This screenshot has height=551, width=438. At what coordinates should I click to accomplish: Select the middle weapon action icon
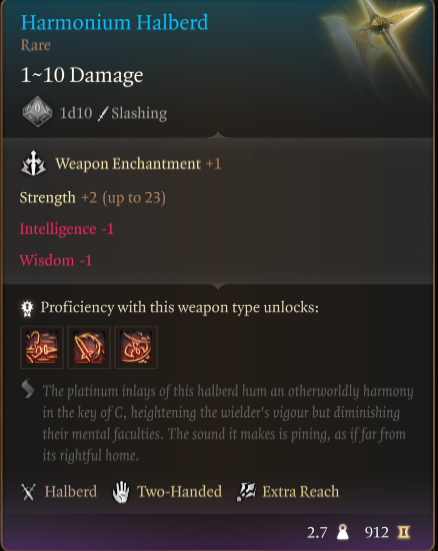[x=89, y=347]
